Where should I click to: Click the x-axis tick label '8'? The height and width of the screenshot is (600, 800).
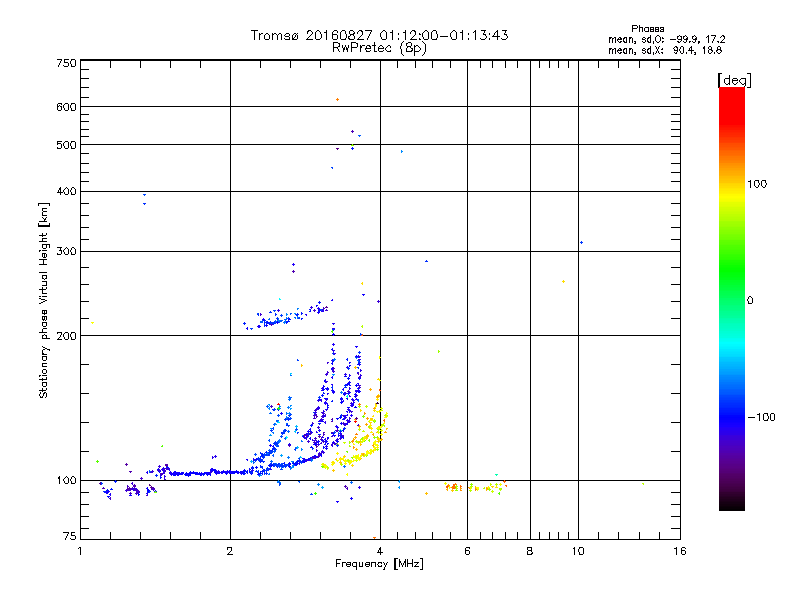click(x=530, y=551)
